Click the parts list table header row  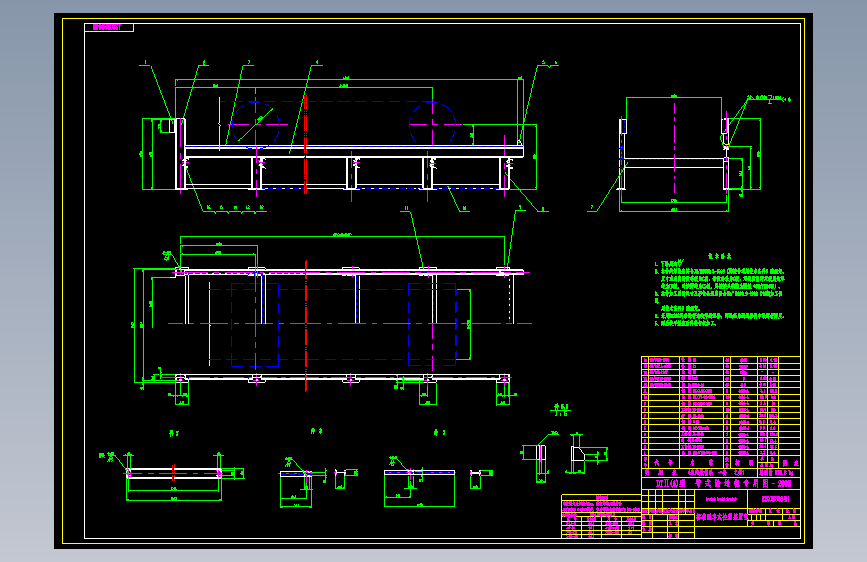720,462
